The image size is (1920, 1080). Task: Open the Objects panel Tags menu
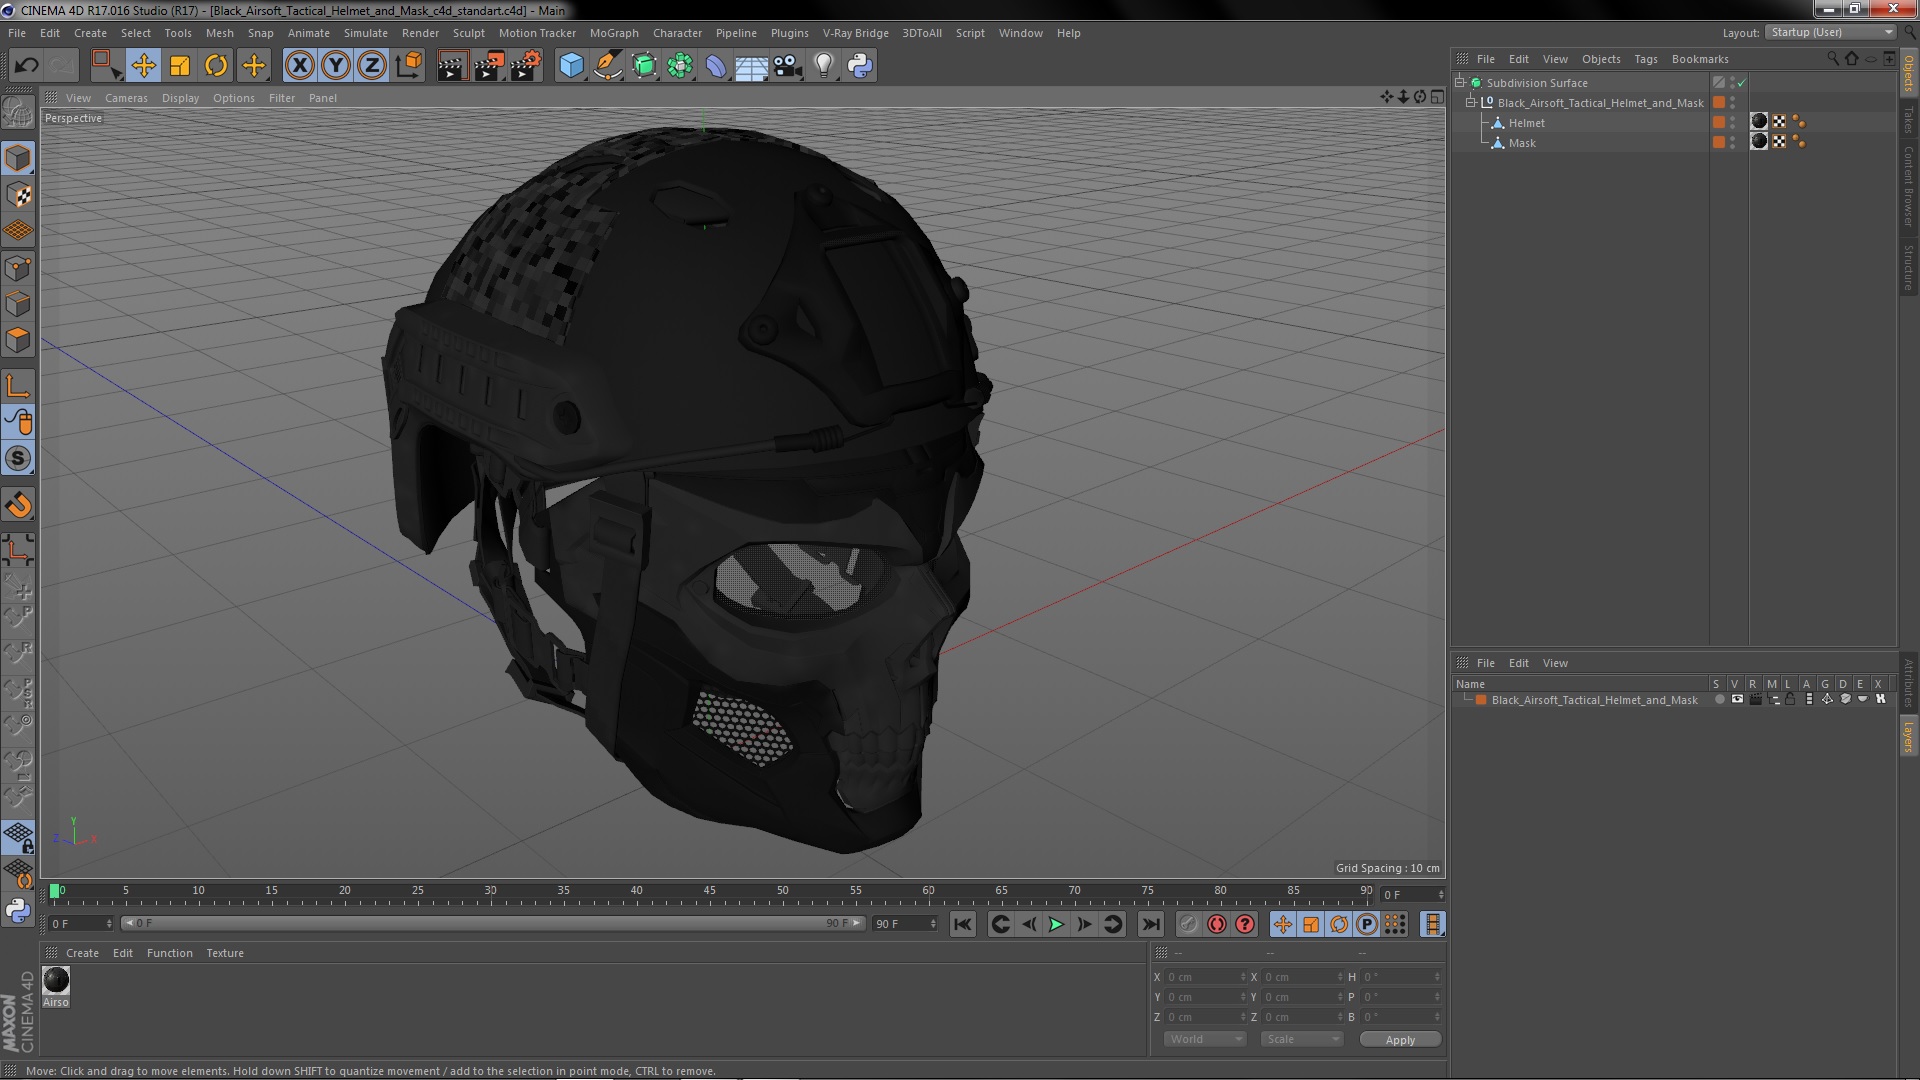pos(1645,59)
